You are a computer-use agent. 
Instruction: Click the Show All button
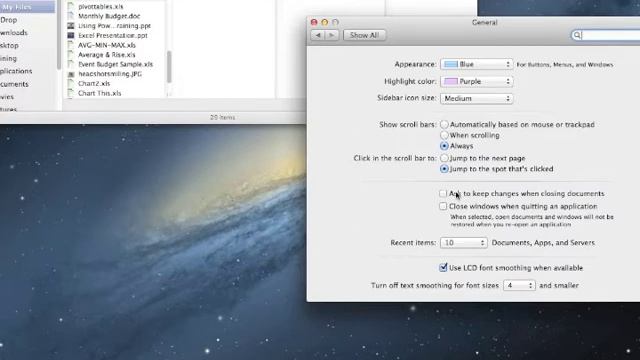coord(364,35)
